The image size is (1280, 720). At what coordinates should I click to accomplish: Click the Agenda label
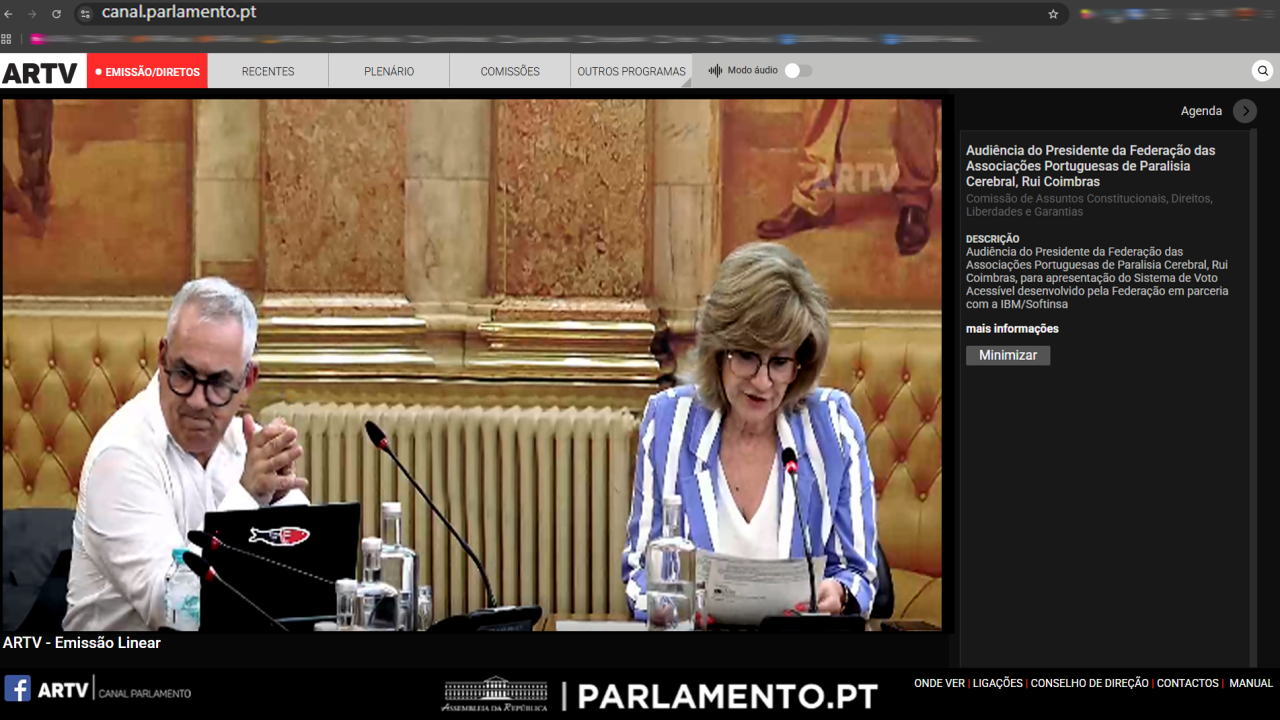pos(1201,111)
